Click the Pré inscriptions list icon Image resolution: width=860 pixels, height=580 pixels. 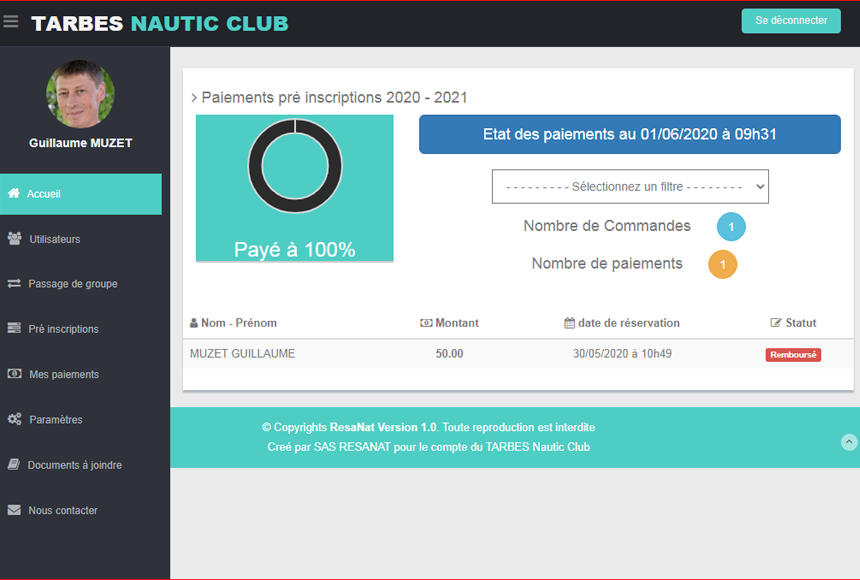click(14, 328)
